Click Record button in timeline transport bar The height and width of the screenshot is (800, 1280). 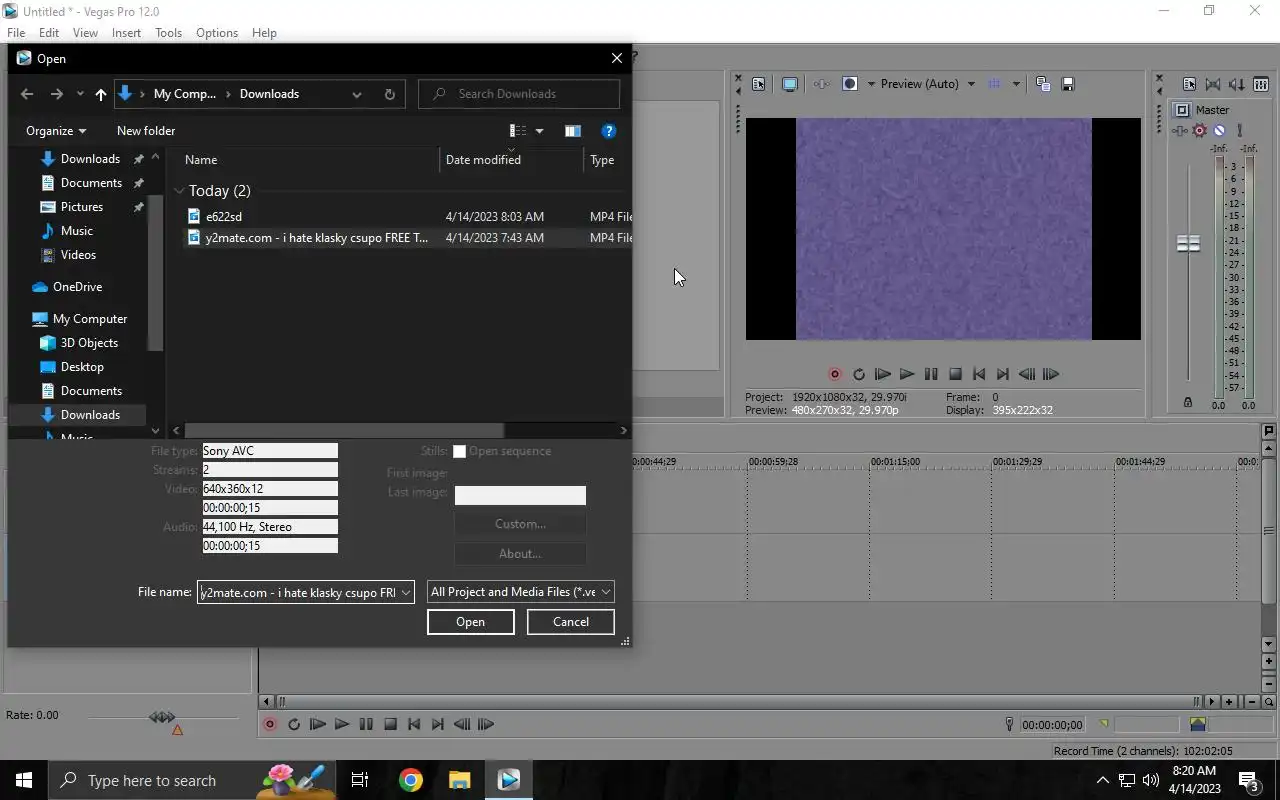[270, 724]
